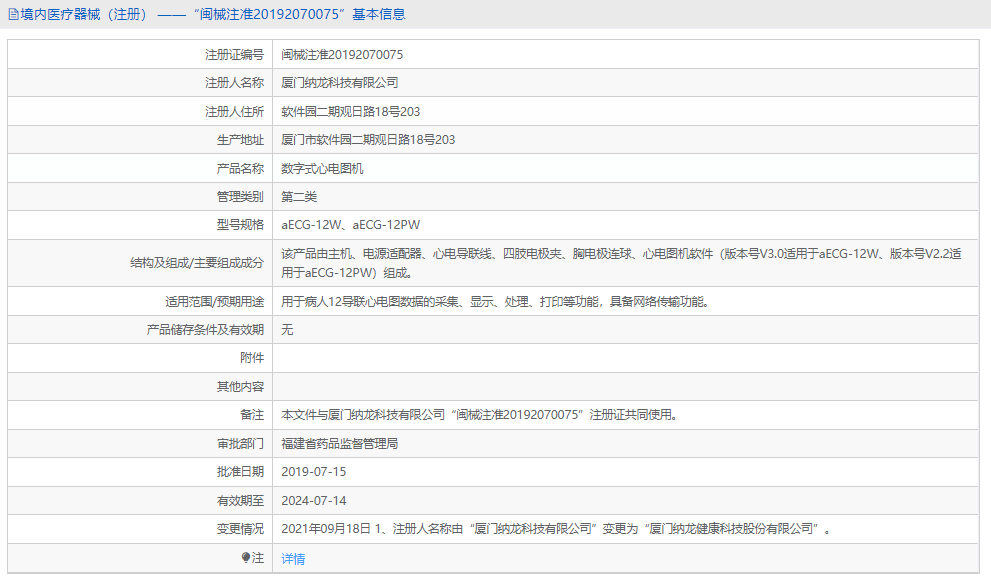The height and width of the screenshot is (581, 991).
Task: Select the 有效期至 date 2024-07-14
Action: [x=314, y=500]
